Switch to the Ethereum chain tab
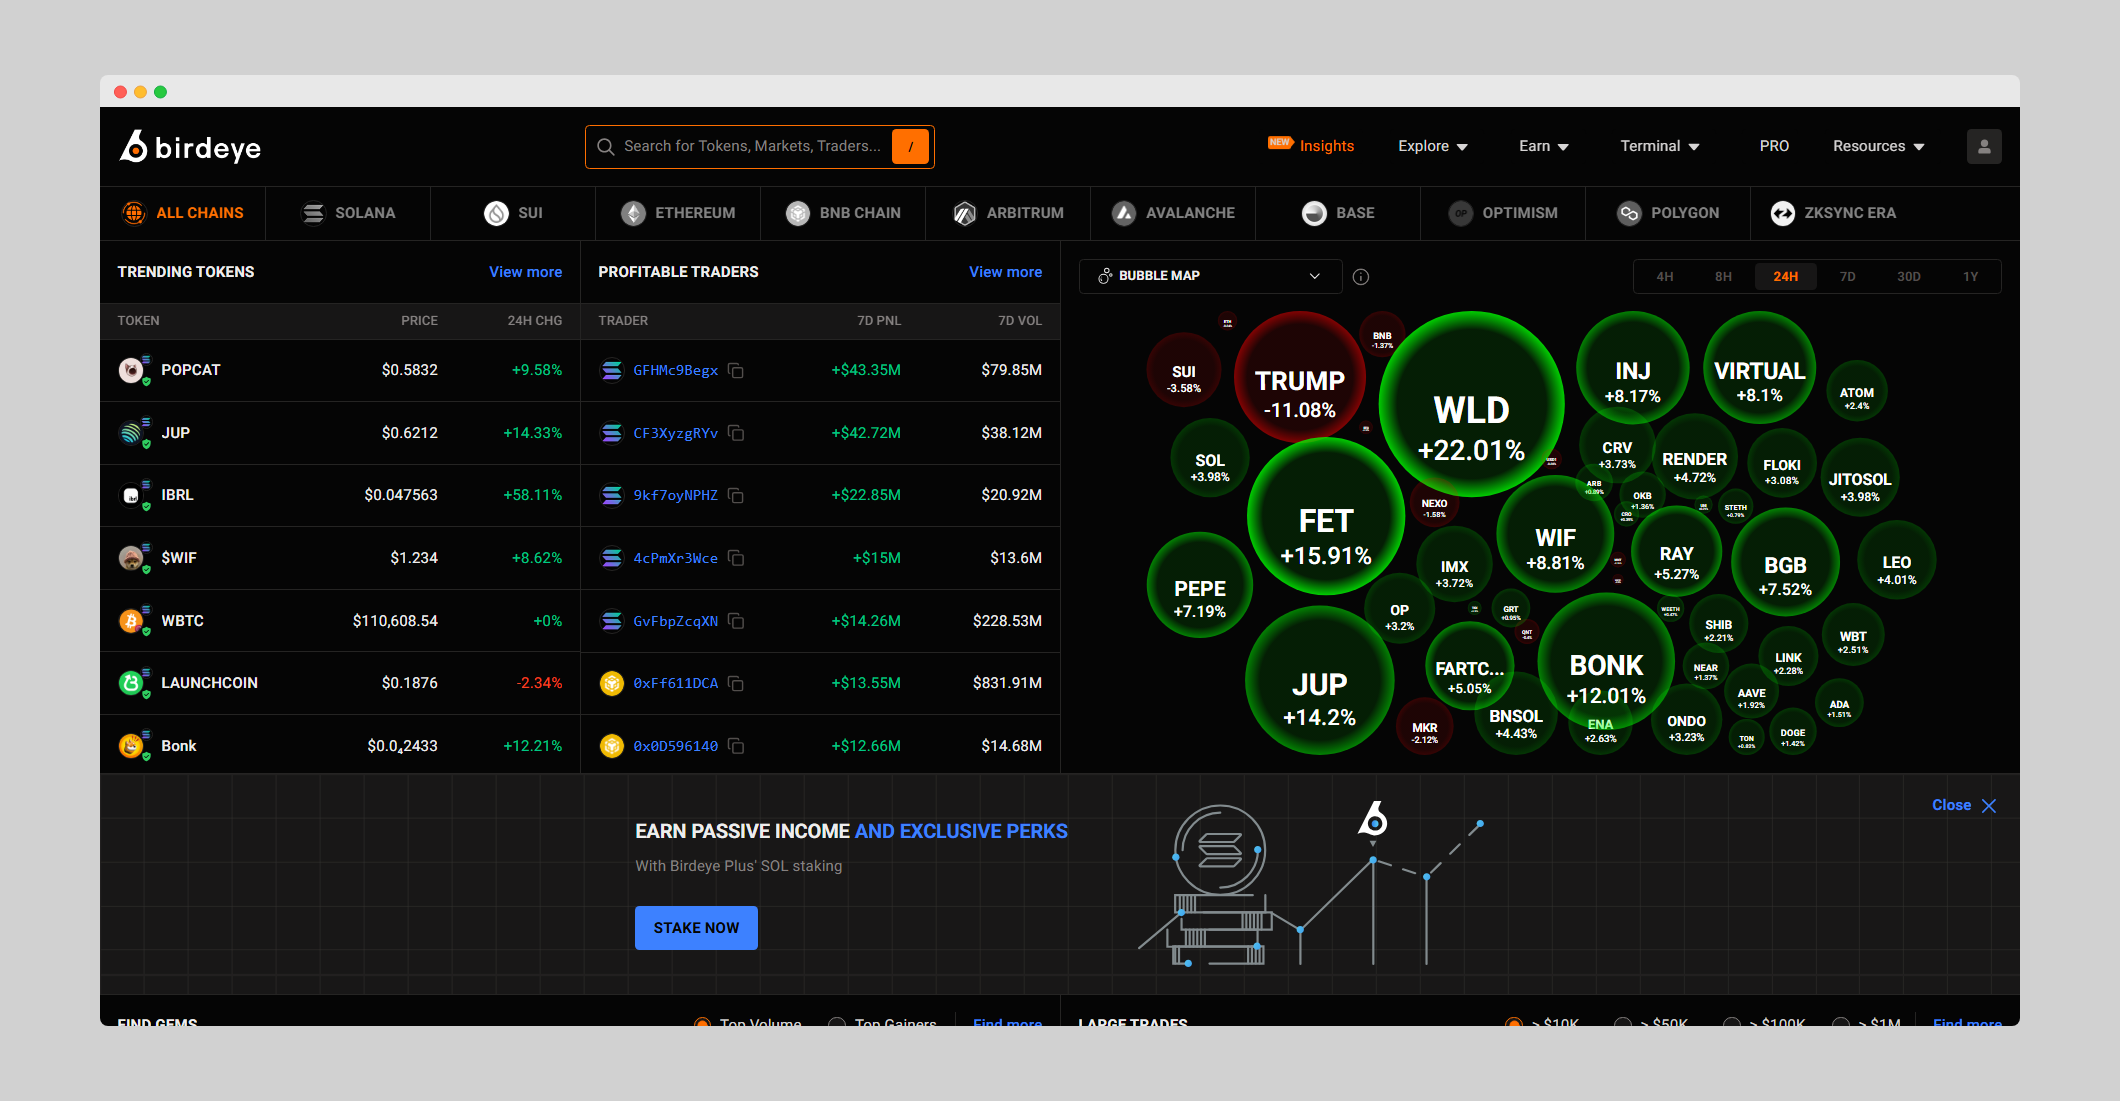 tap(678, 213)
